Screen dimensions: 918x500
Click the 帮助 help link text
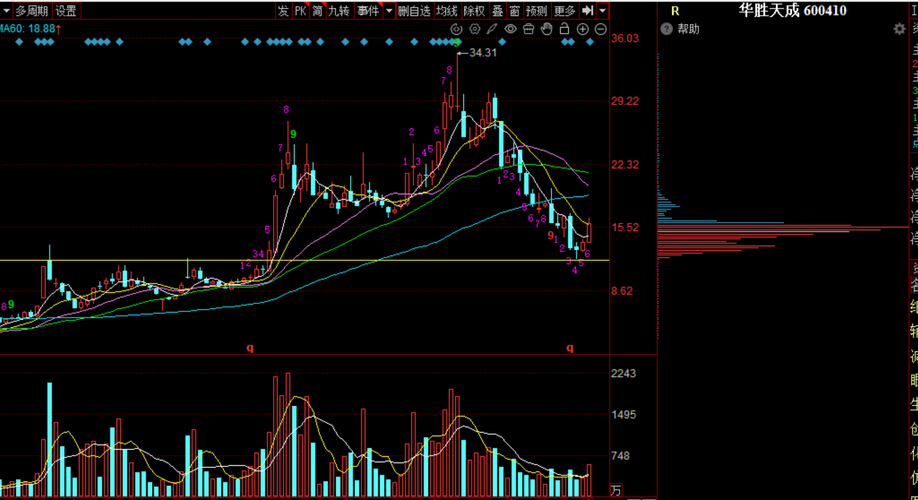[688, 29]
